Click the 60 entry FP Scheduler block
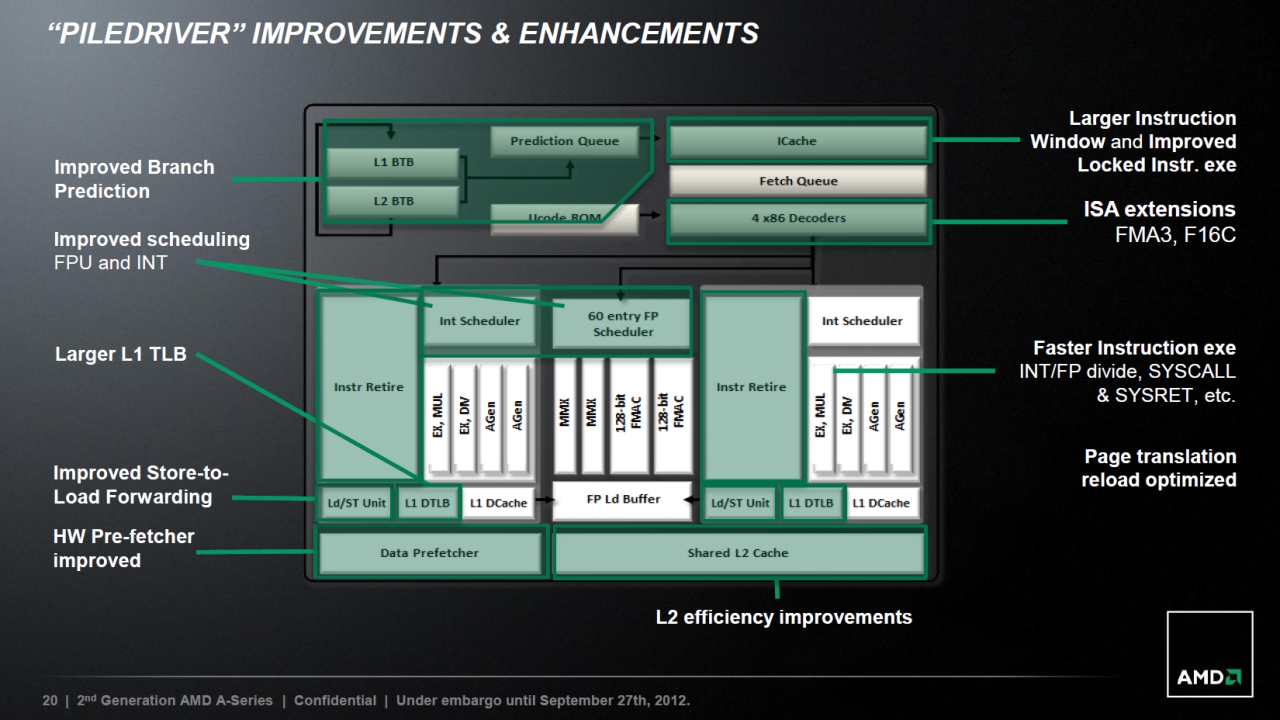The image size is (1280, 720). [621, 323]
